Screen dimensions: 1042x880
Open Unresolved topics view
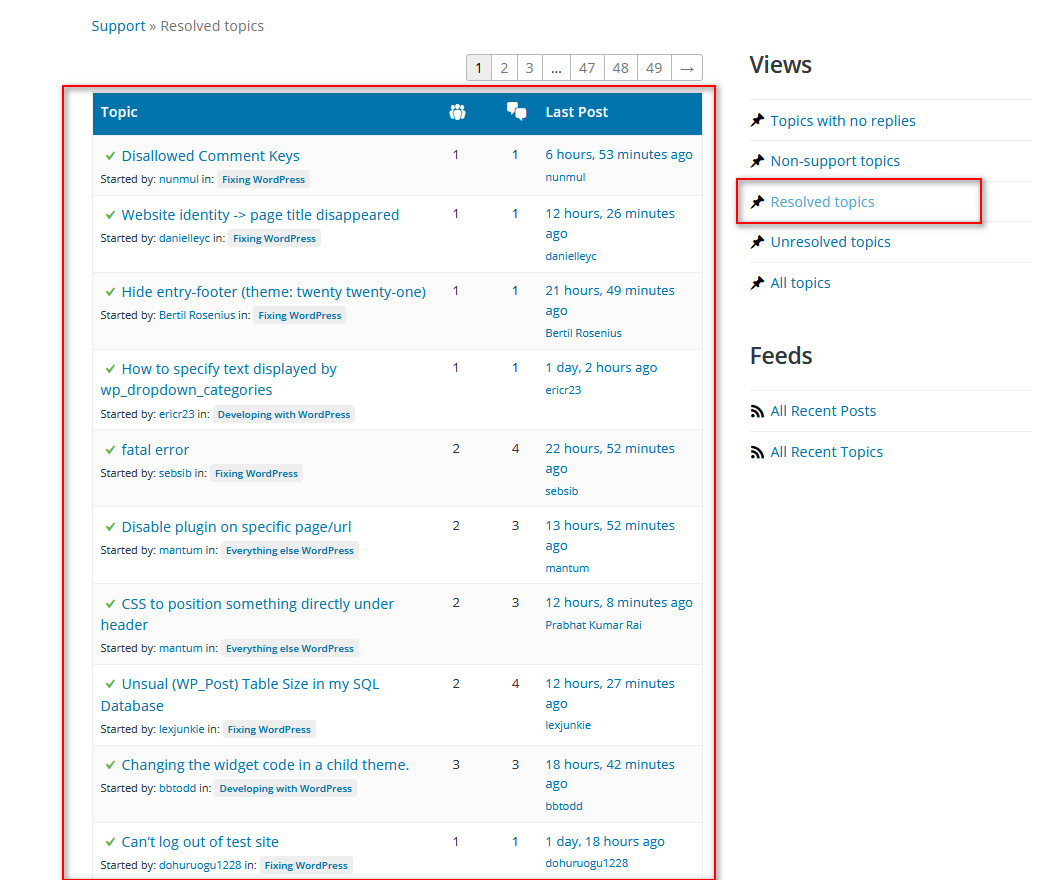(x=830, y=242)
